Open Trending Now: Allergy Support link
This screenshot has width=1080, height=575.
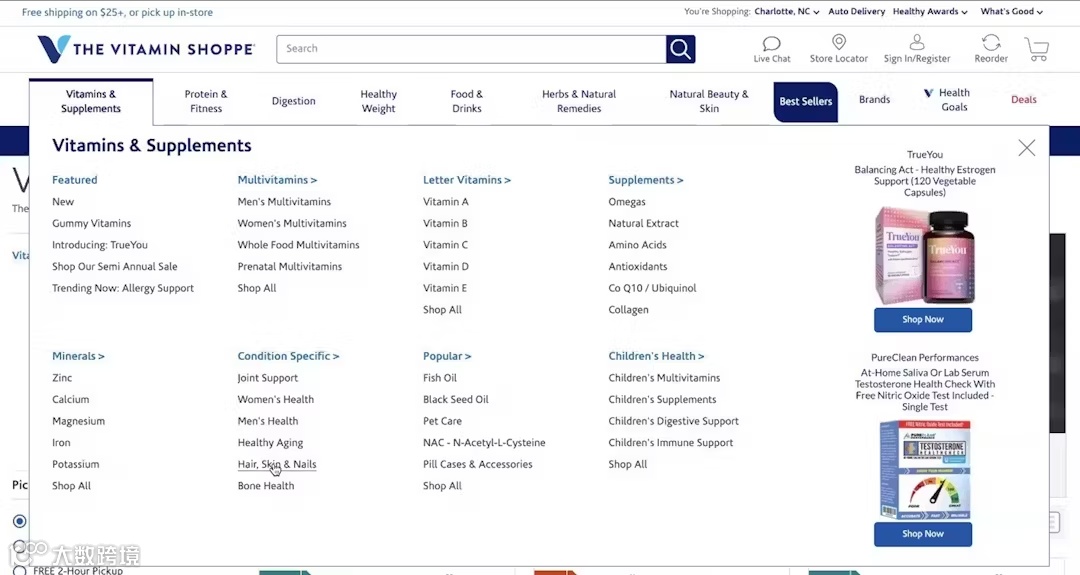tap(123, 288)
